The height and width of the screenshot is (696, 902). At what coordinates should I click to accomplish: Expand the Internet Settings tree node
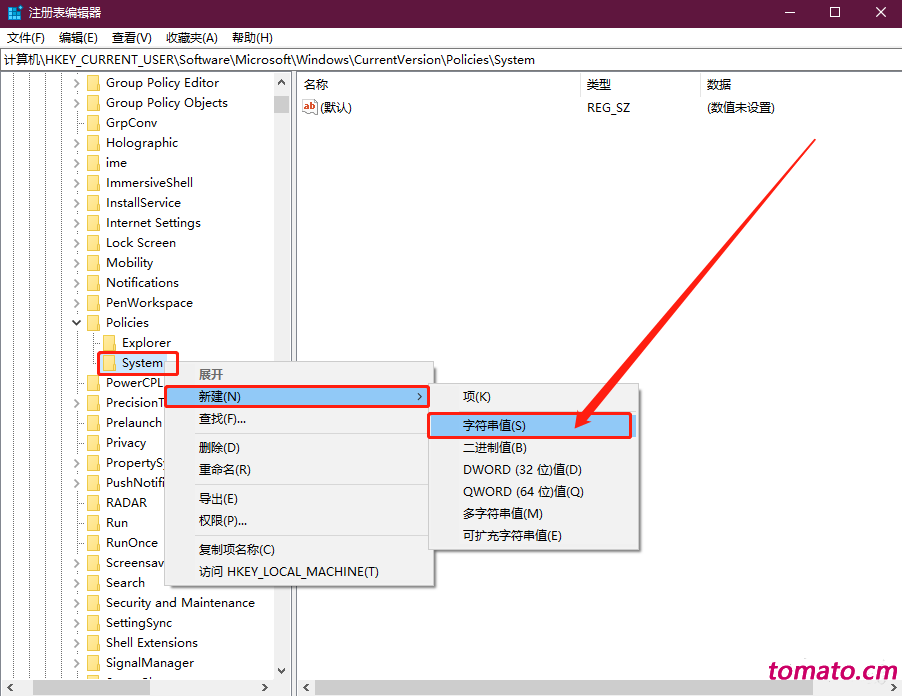[77, 223]
